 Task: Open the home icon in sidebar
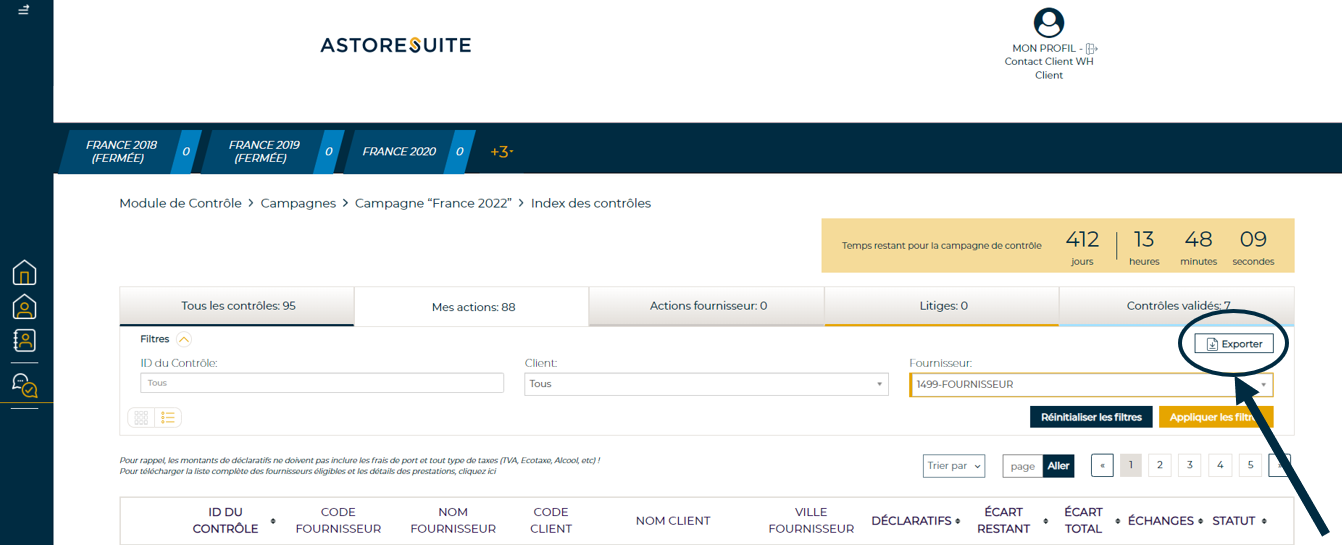tap(24, 272)
